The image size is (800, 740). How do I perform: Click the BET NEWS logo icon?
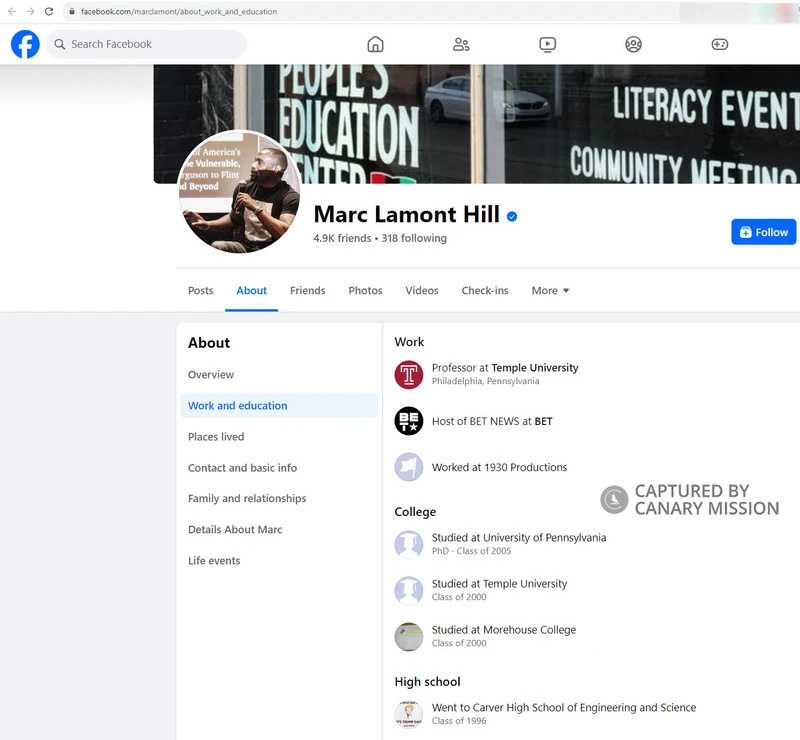pos(408,420)
